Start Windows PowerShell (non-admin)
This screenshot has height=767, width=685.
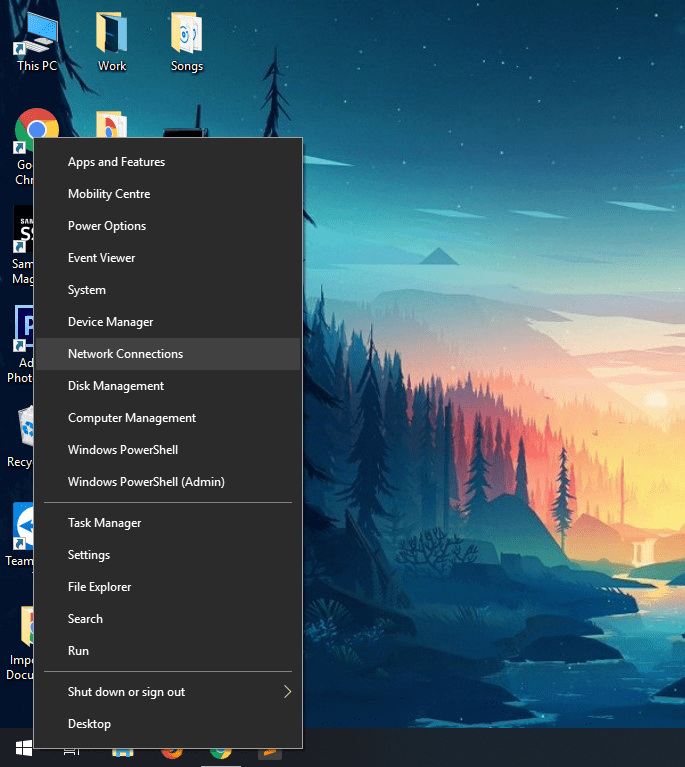(x=168, y=450)
